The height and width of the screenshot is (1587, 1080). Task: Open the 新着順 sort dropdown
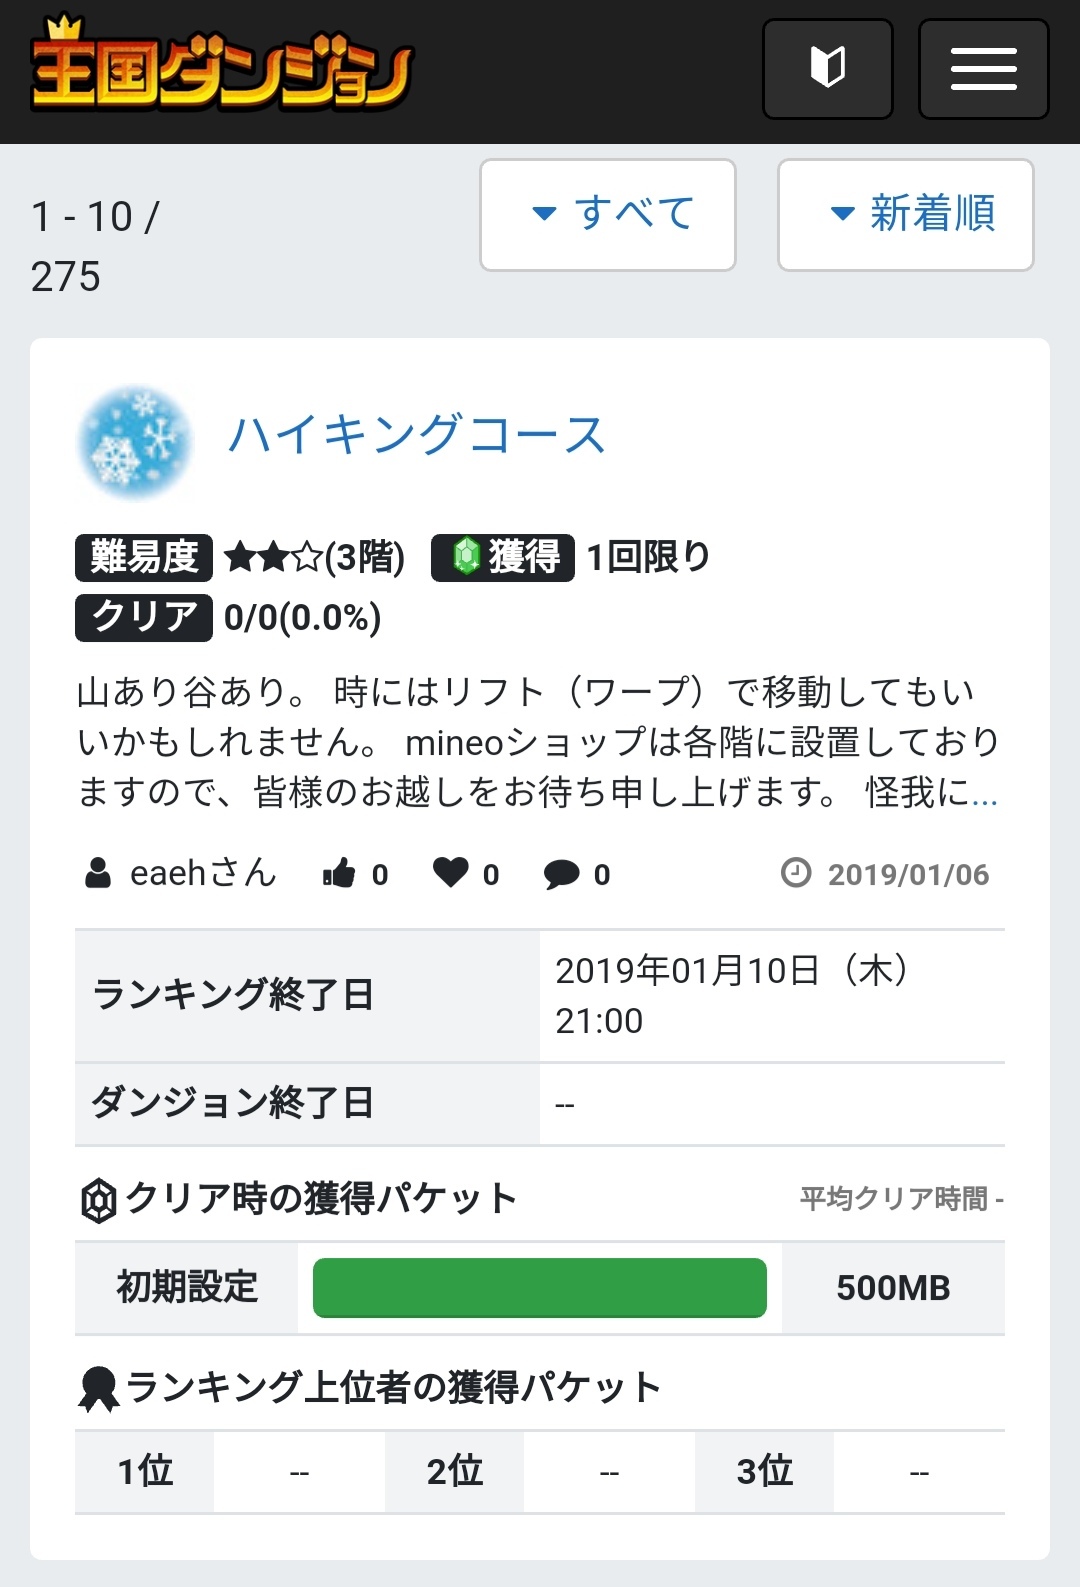click(906, 215)
